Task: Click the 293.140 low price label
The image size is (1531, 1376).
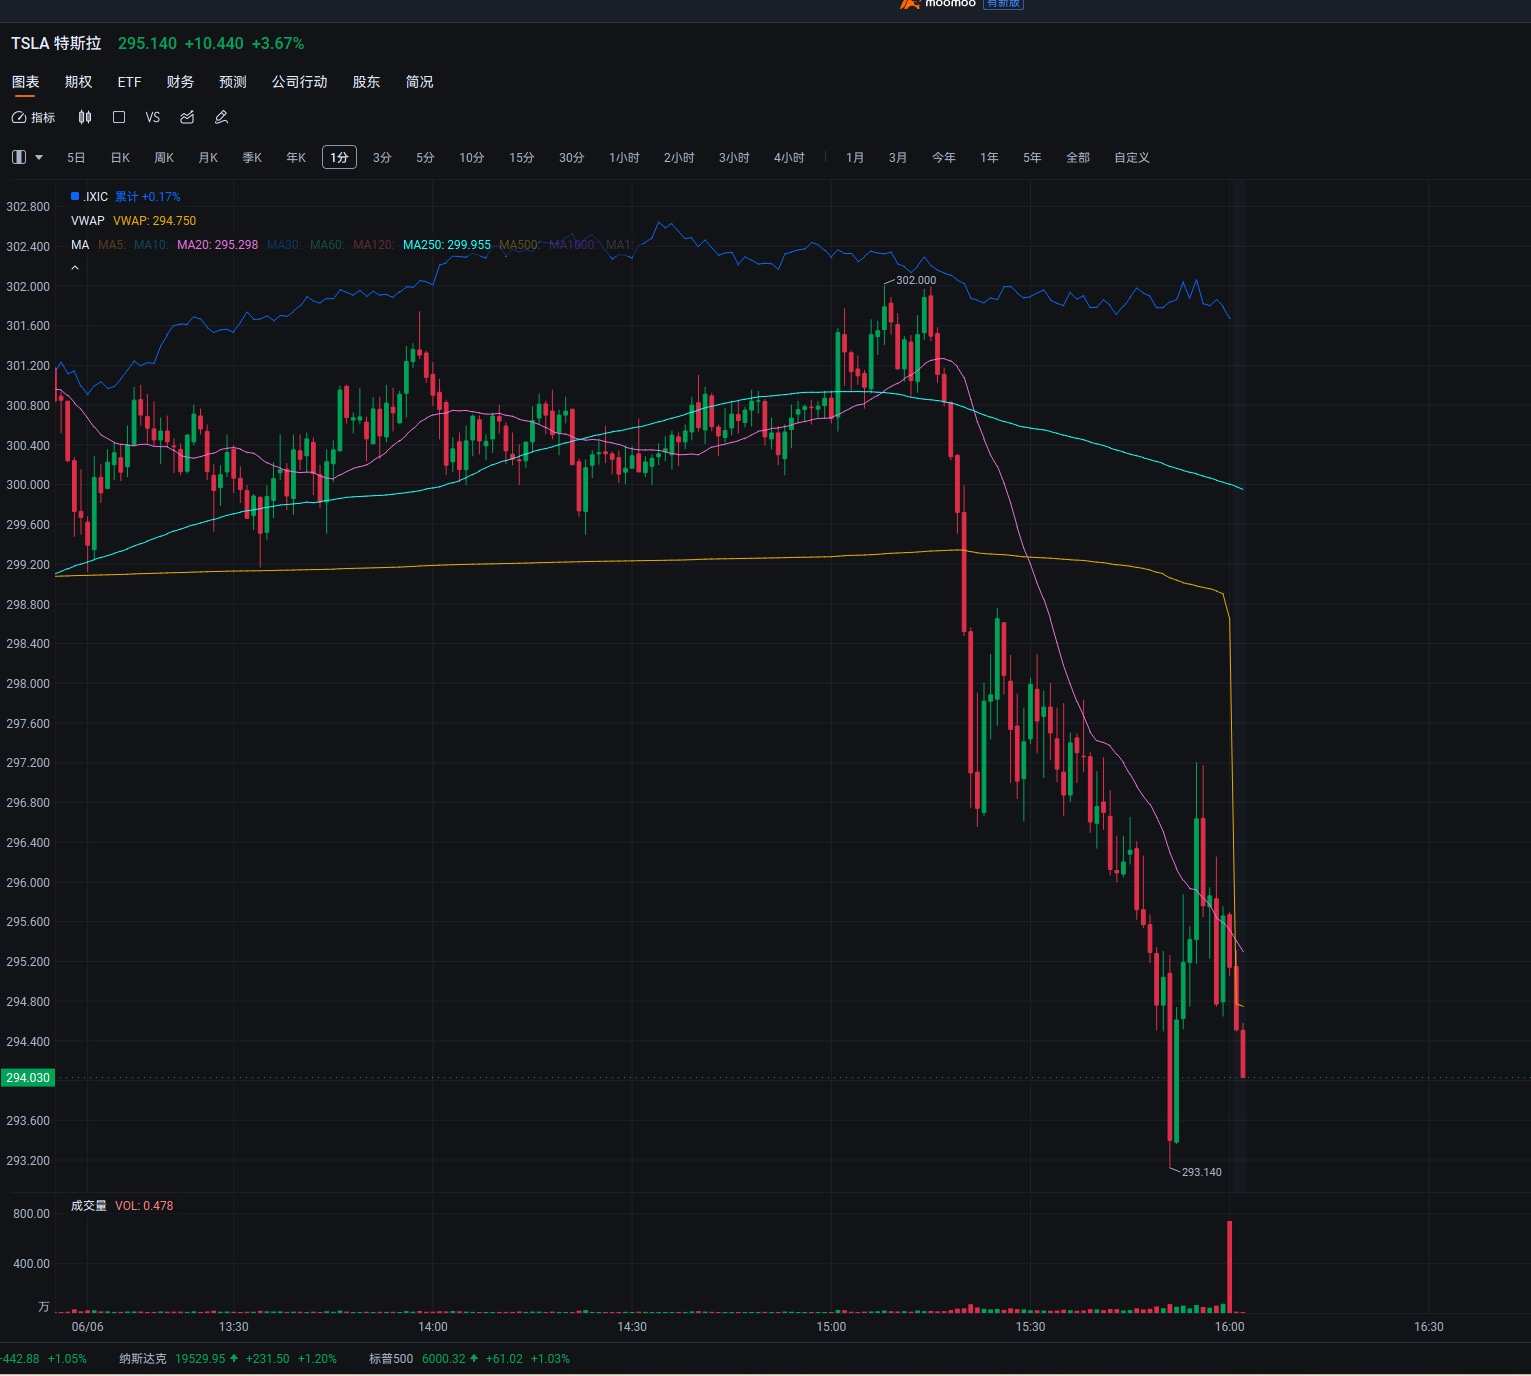Action: (1202, 1172)
